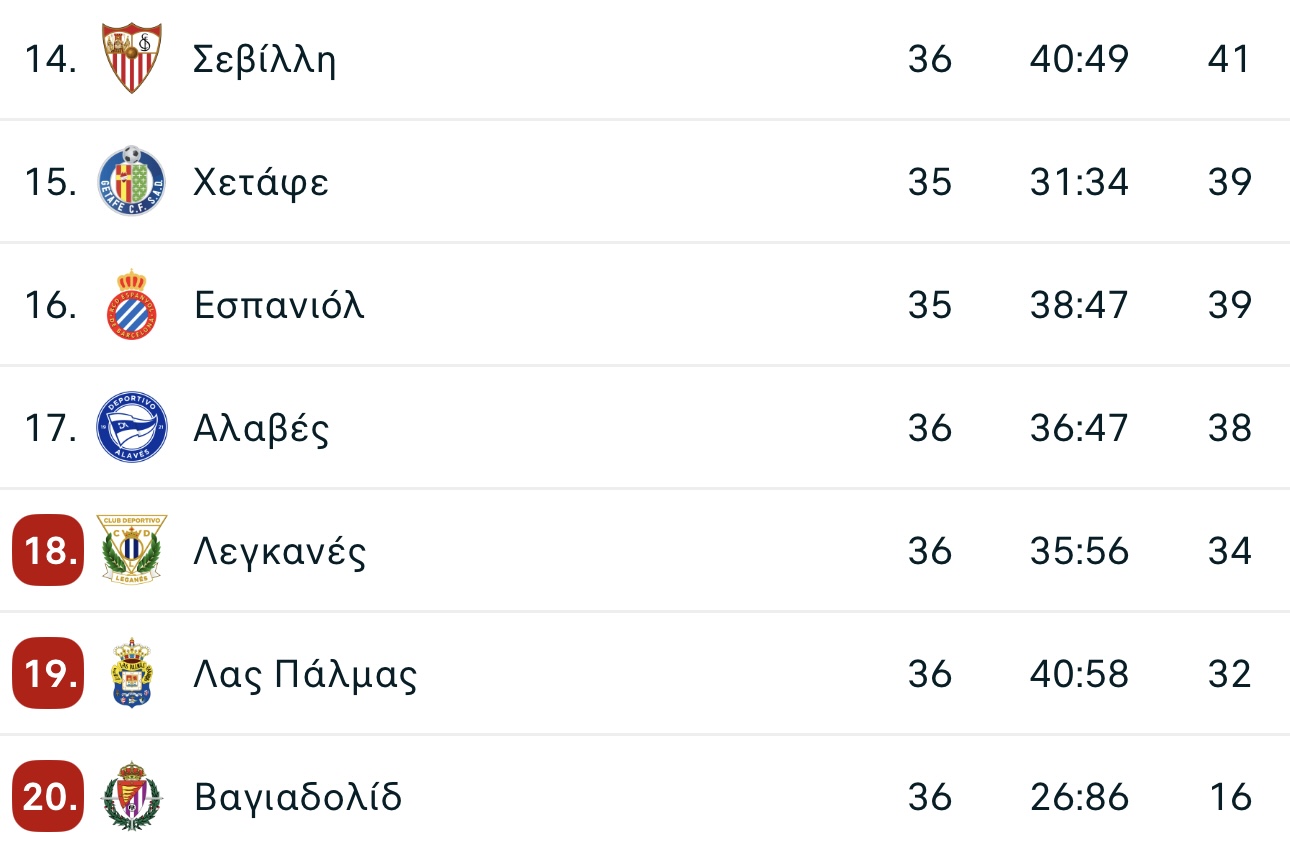The image size is (1290, 845).
Task: Tap the Getafe club crest
Action: pos(132,181)
